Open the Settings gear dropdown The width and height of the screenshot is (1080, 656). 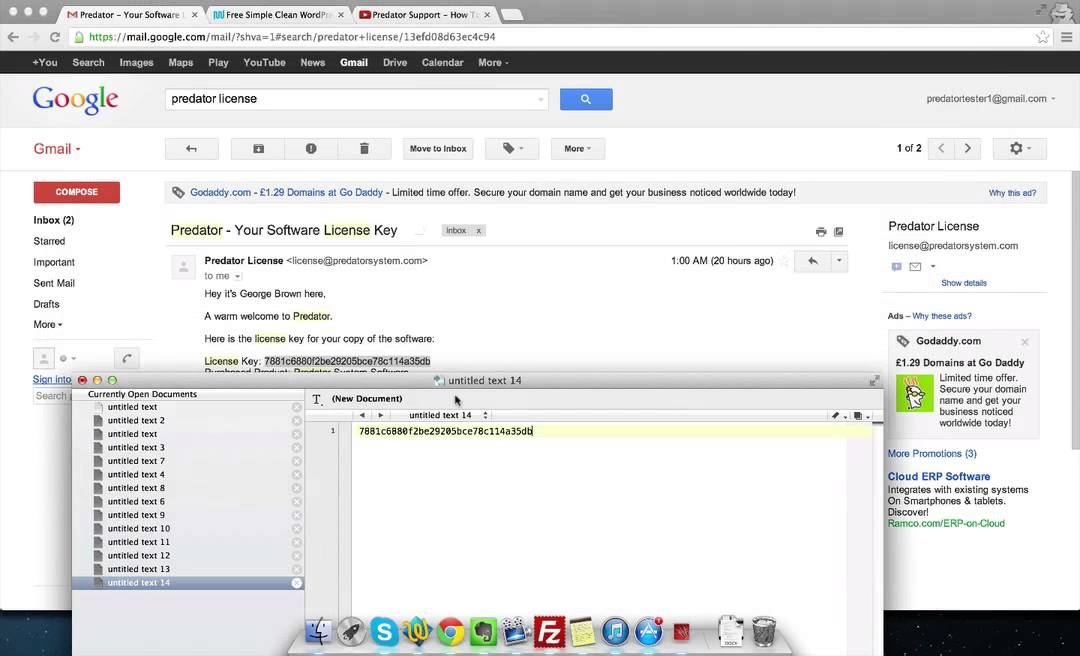click(1019, 149)
